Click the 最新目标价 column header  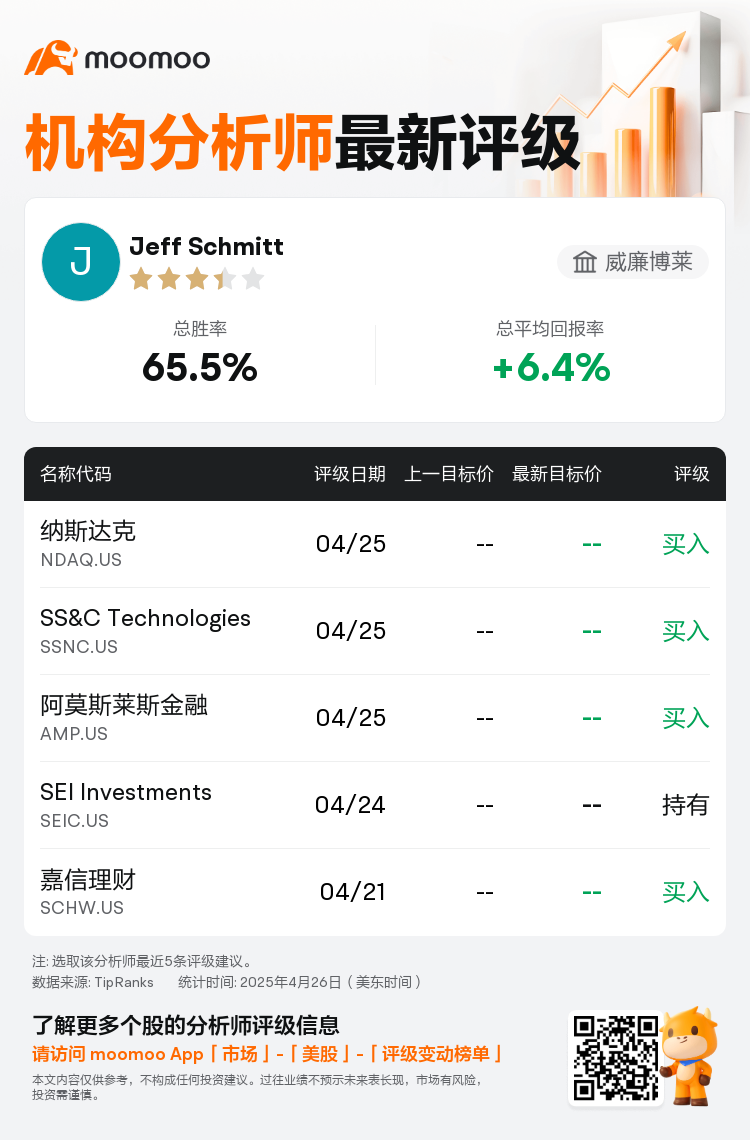tap(557, 474)
